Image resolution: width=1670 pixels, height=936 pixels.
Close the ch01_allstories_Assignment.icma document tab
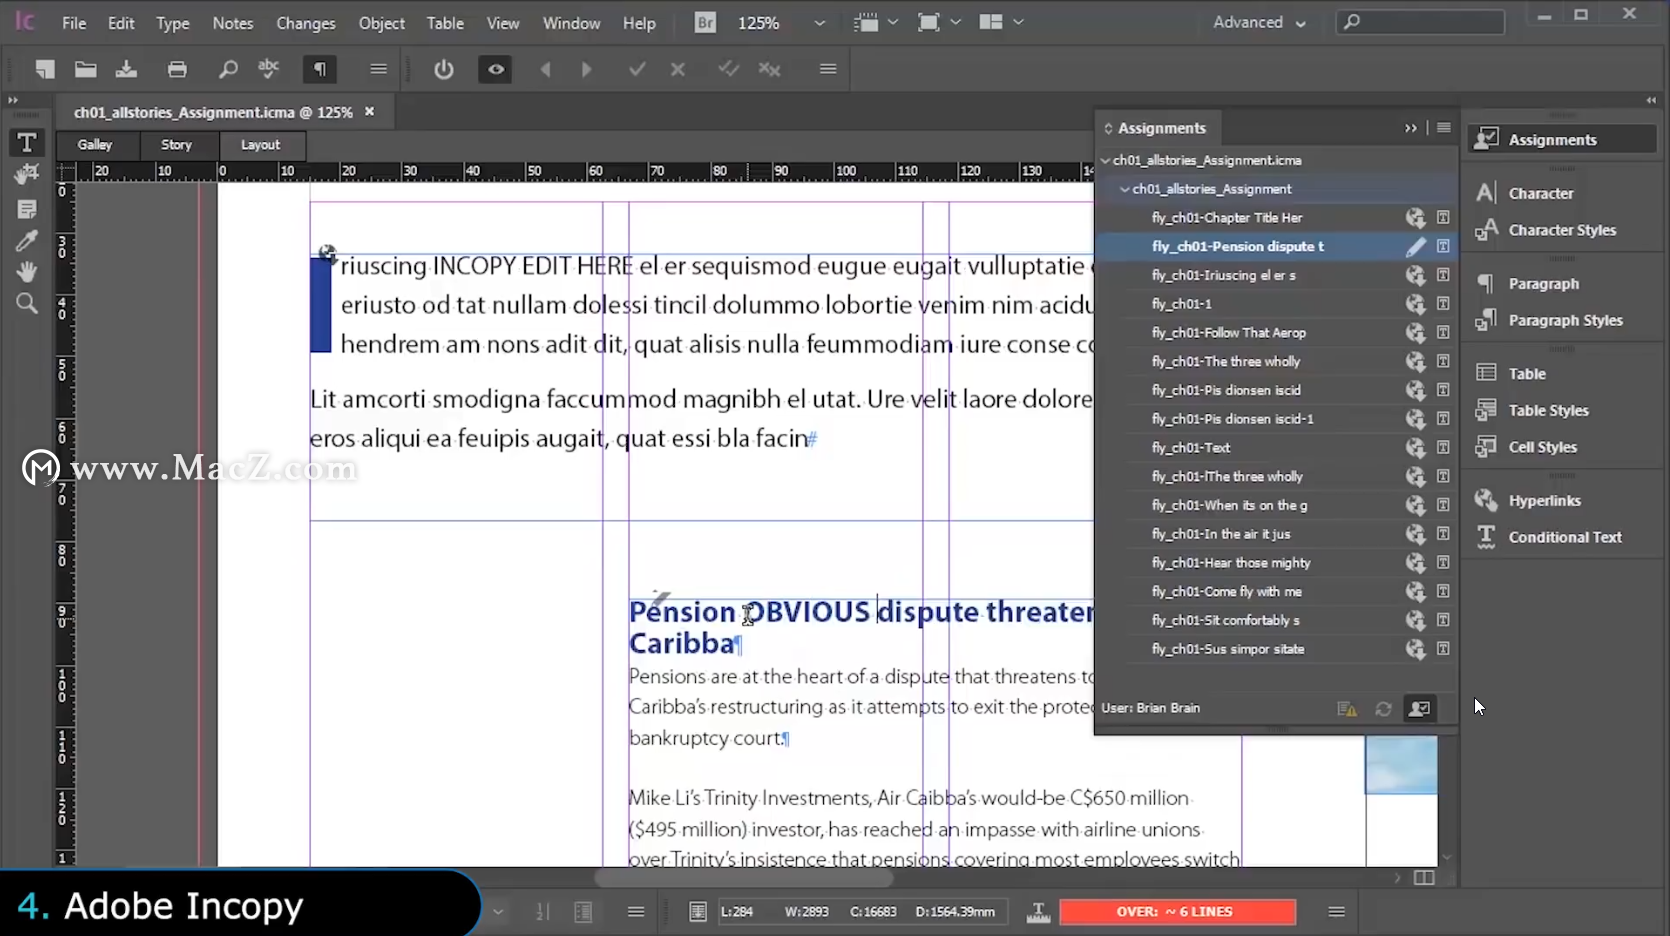(x=370, y=112)
